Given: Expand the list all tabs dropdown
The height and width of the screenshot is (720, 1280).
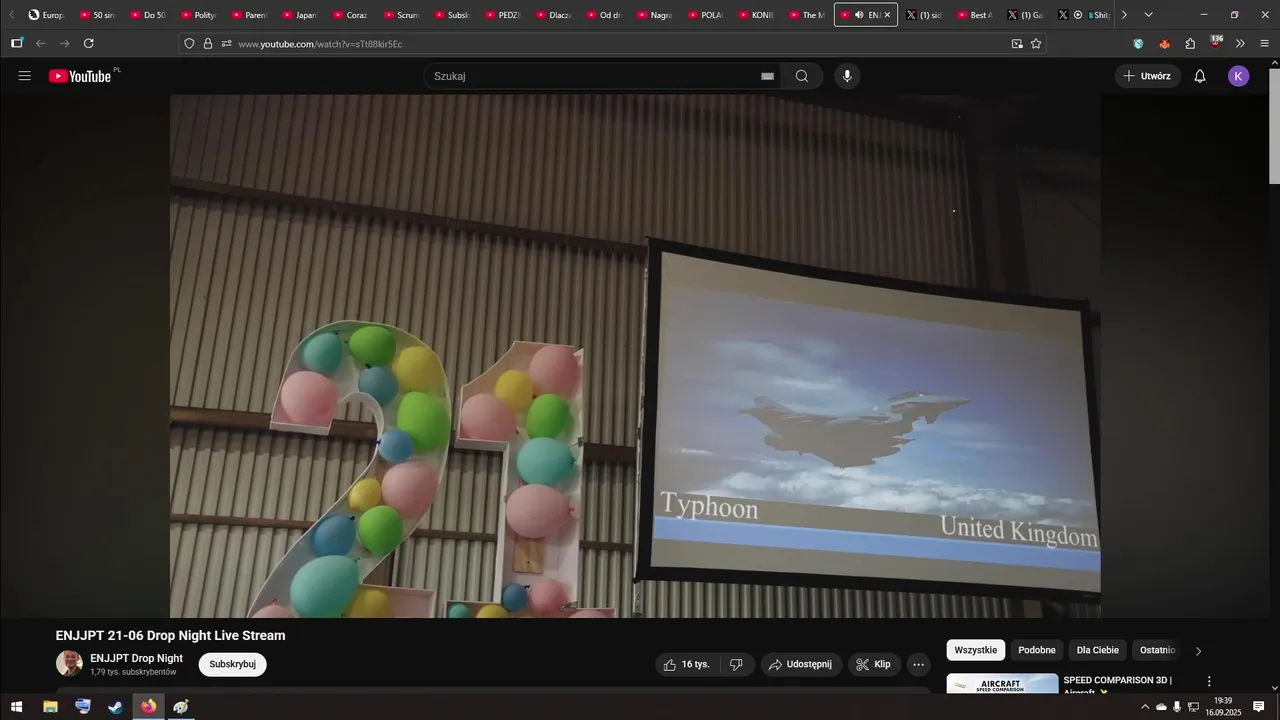Looking at the screenshot, I should click(1148, 15).
